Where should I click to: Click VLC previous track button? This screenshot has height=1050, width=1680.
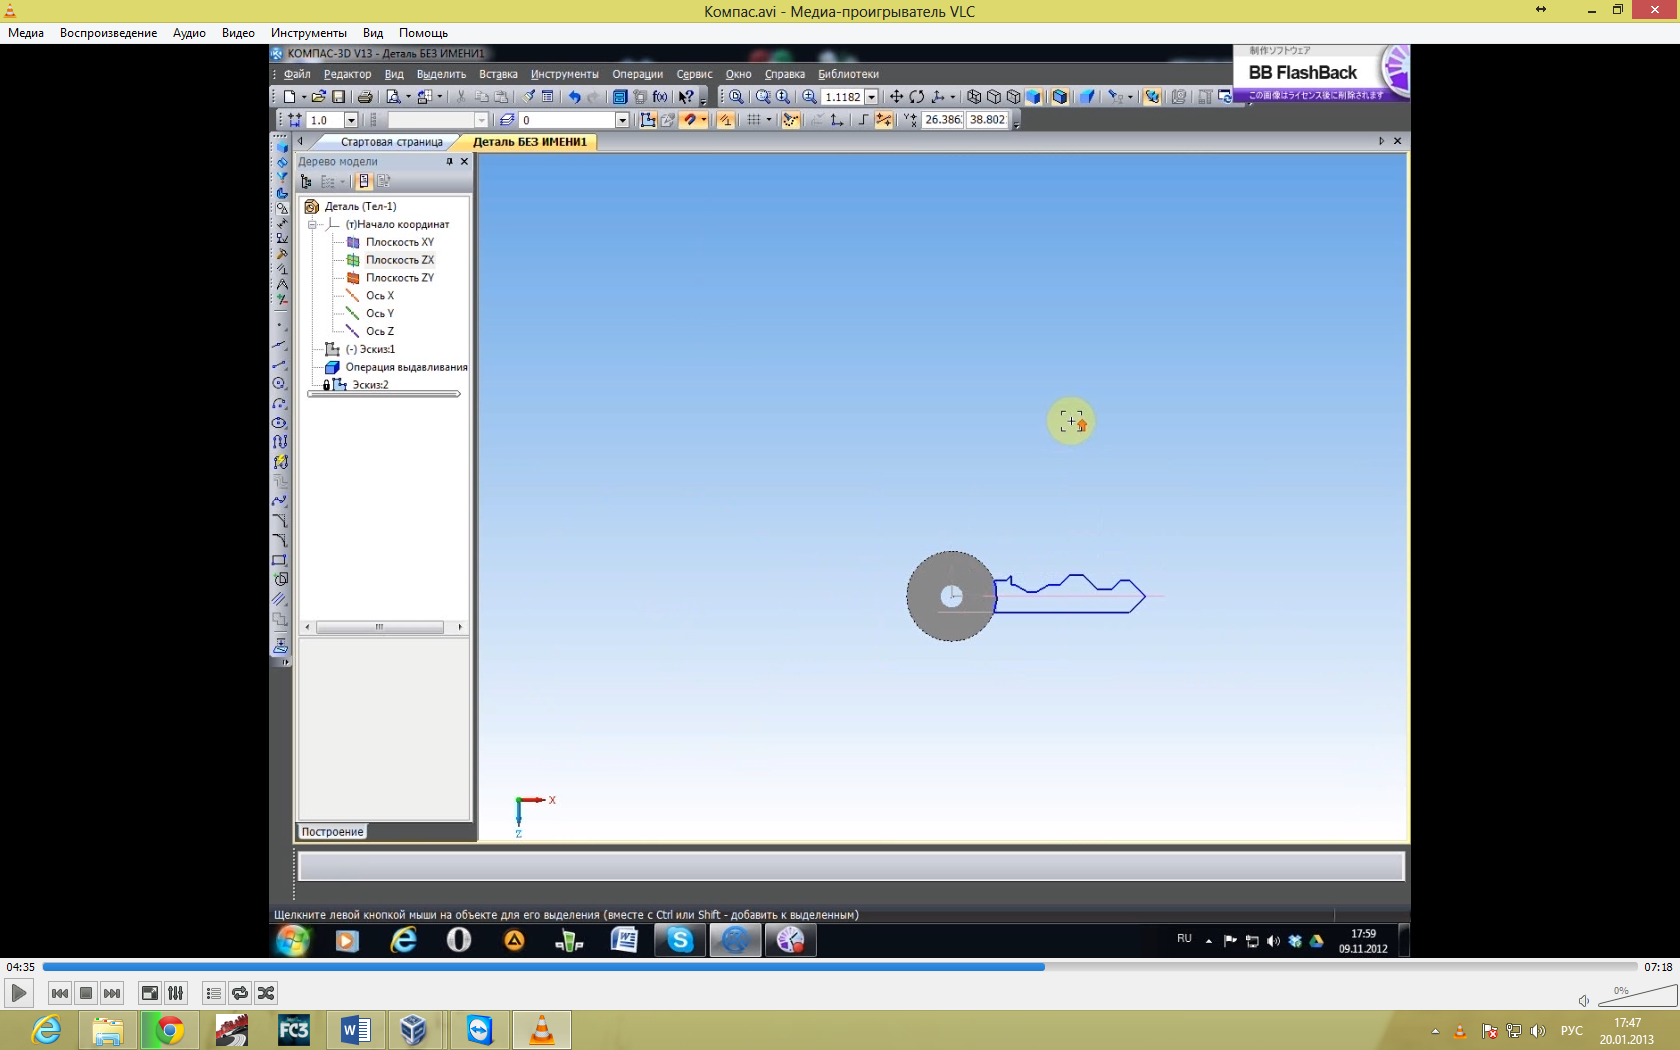coord(60,993)
